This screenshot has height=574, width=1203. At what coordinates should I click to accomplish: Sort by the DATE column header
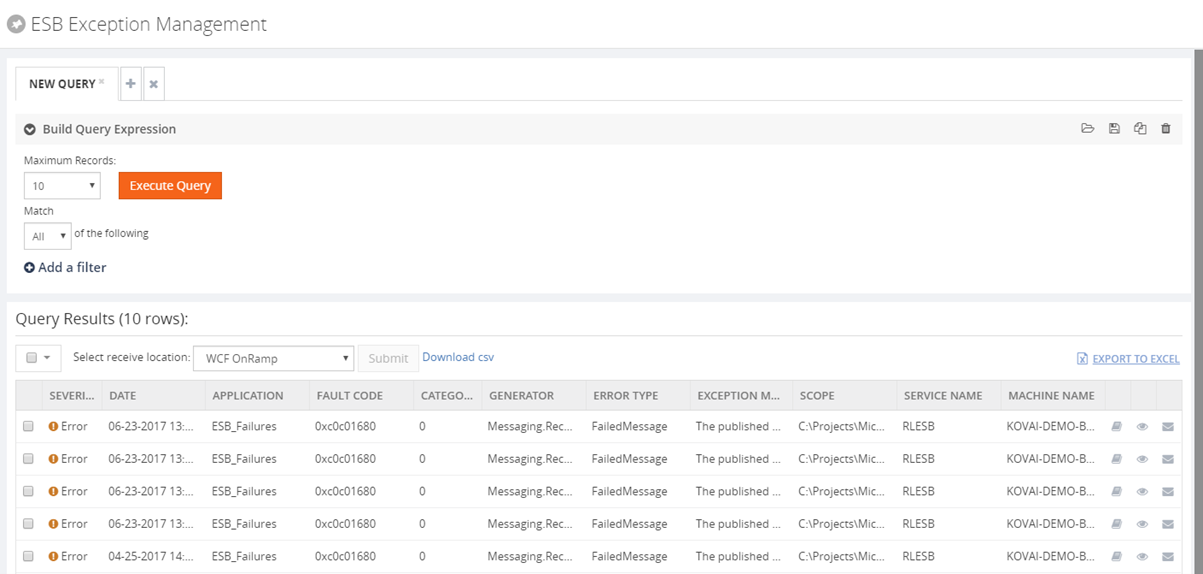[x=153, y=396]
